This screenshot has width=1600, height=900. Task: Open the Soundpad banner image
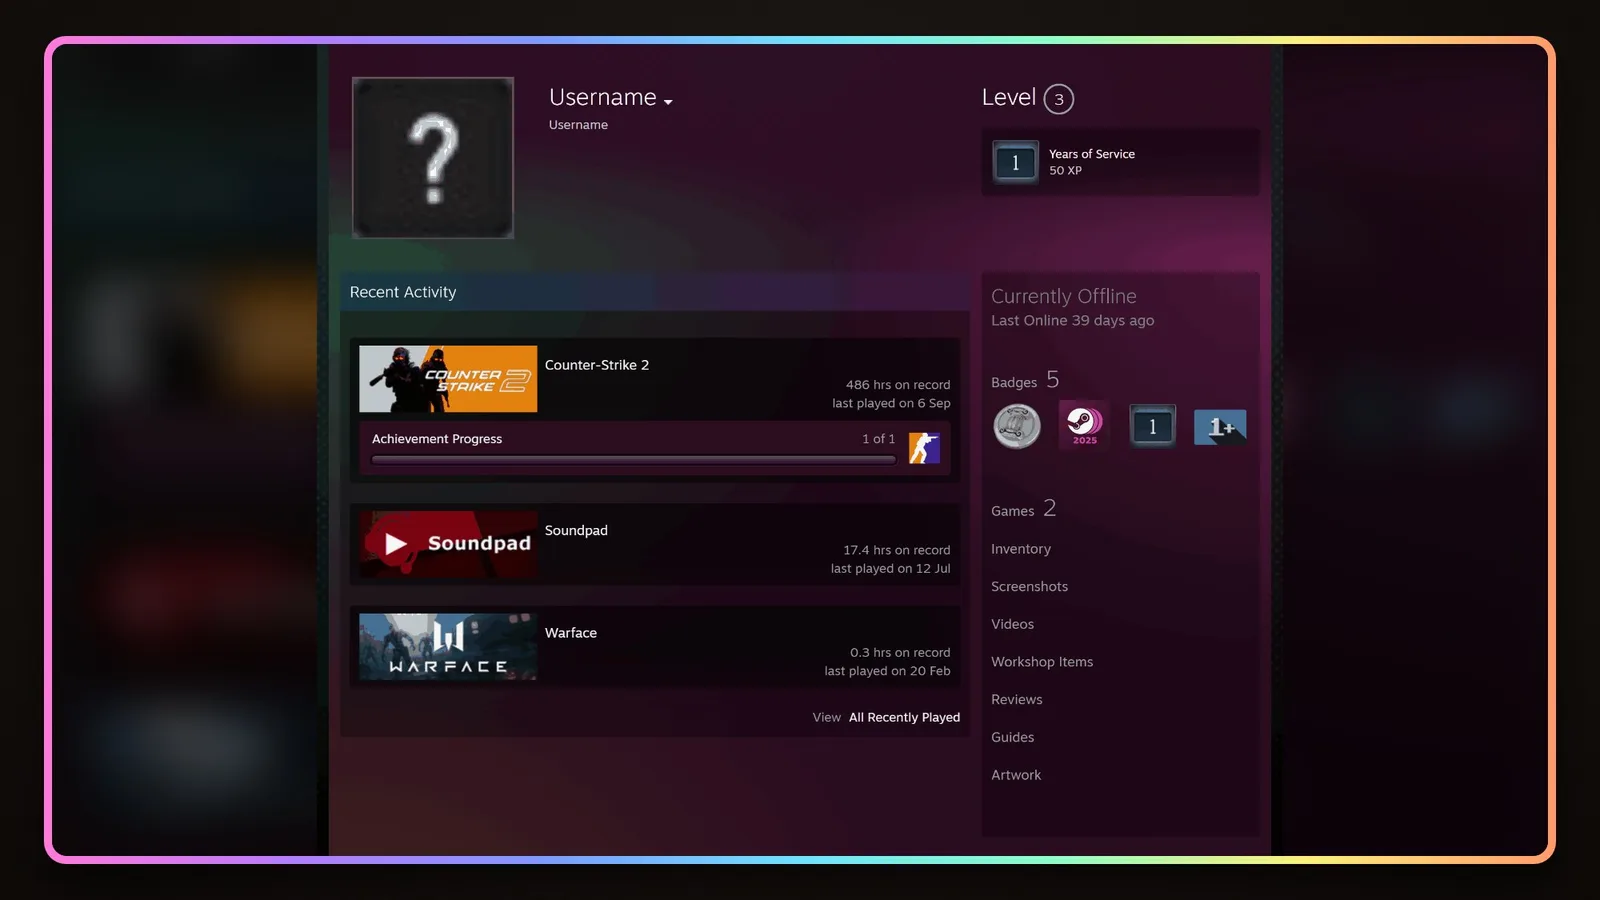(448, 544)
